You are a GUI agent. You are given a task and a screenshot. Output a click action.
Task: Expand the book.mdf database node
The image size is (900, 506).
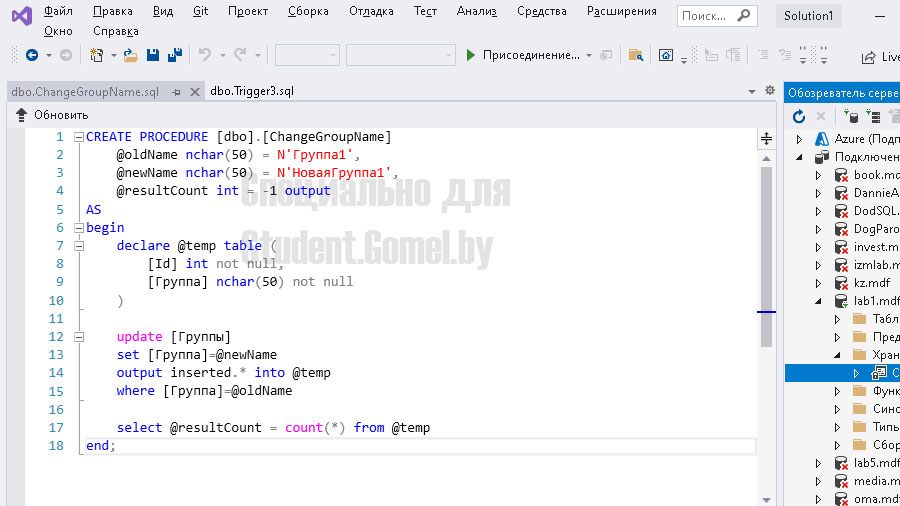coord(818,175)
